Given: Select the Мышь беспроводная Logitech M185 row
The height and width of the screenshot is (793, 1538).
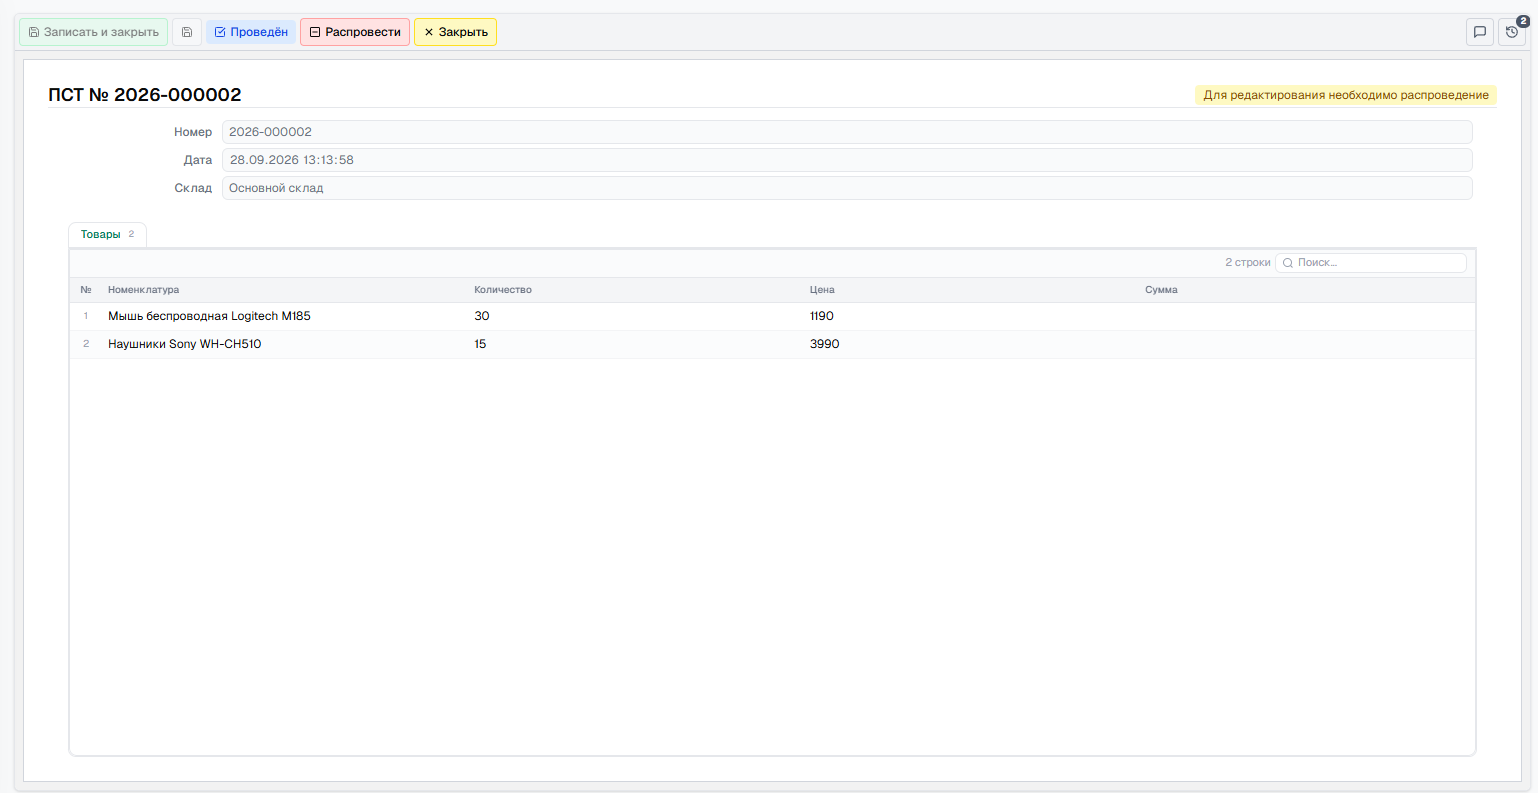Looking at the screenshot, I should click(x=772, y=316).
